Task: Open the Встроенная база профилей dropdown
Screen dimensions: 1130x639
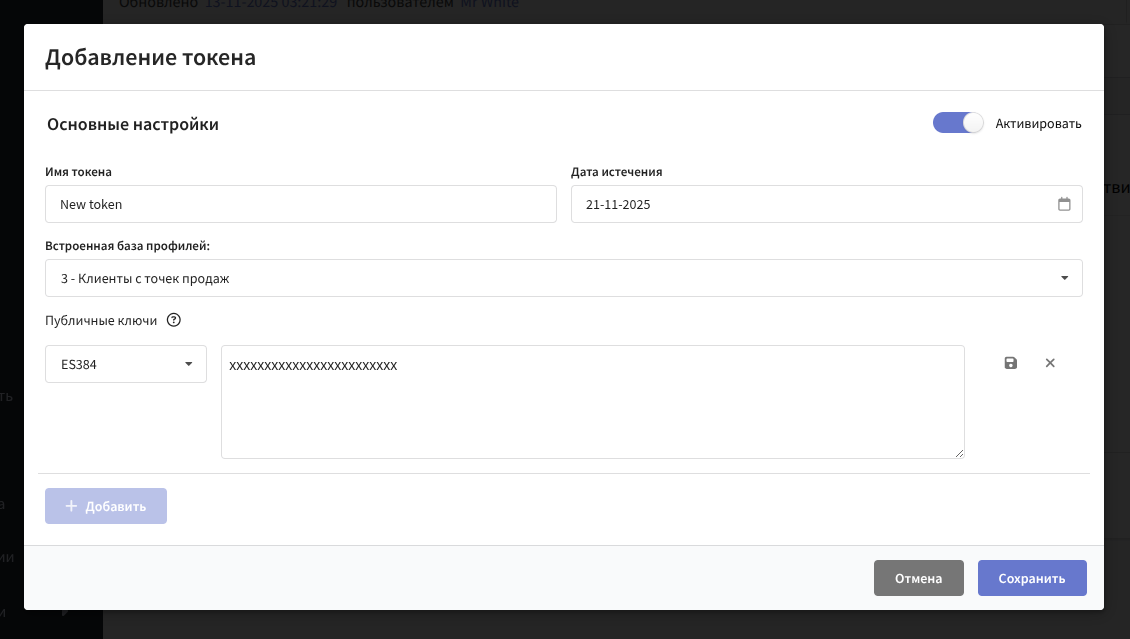Action: pyautogui.click(x=563, y=278)
